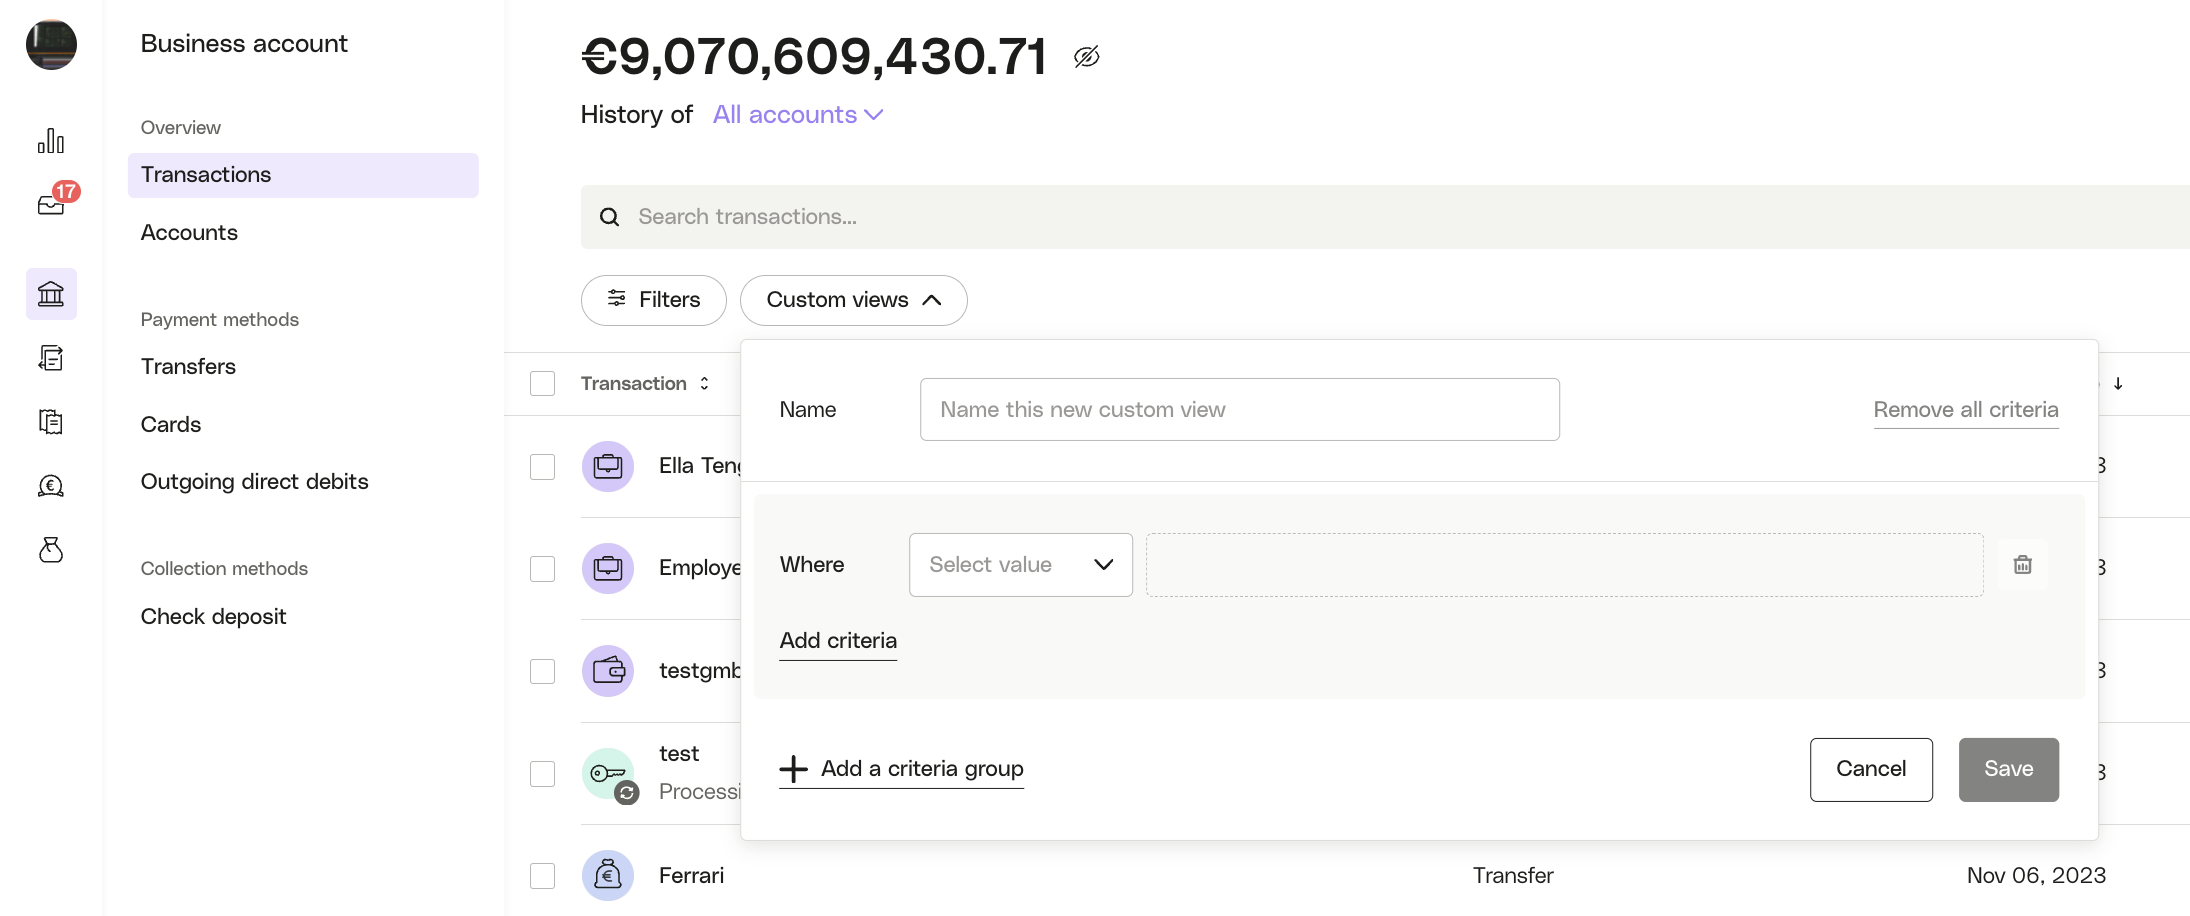Click Remove all criteria
The height and width of the screenshot is (916, 2190).
(1965, 409)
